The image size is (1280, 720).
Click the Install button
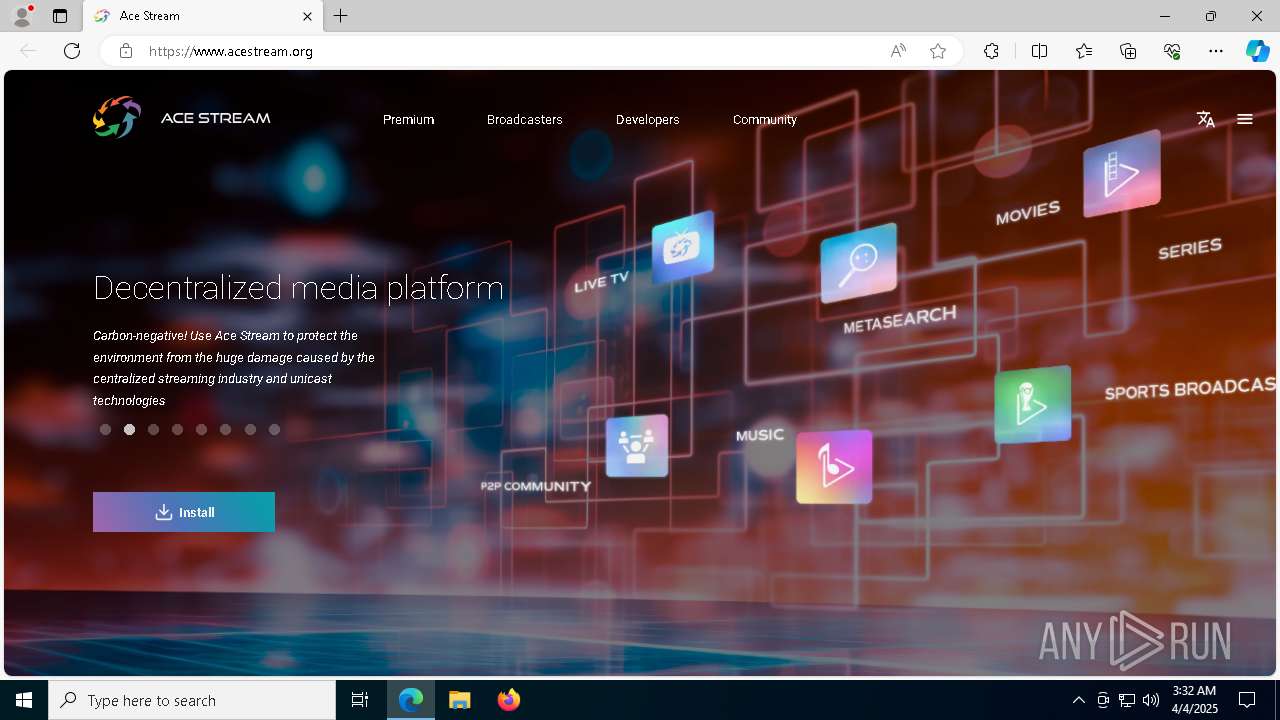[184, 512]
